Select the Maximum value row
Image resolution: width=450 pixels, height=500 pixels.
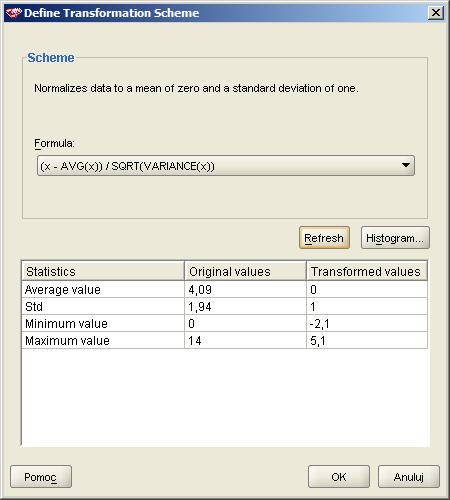(x=225, y=340)
